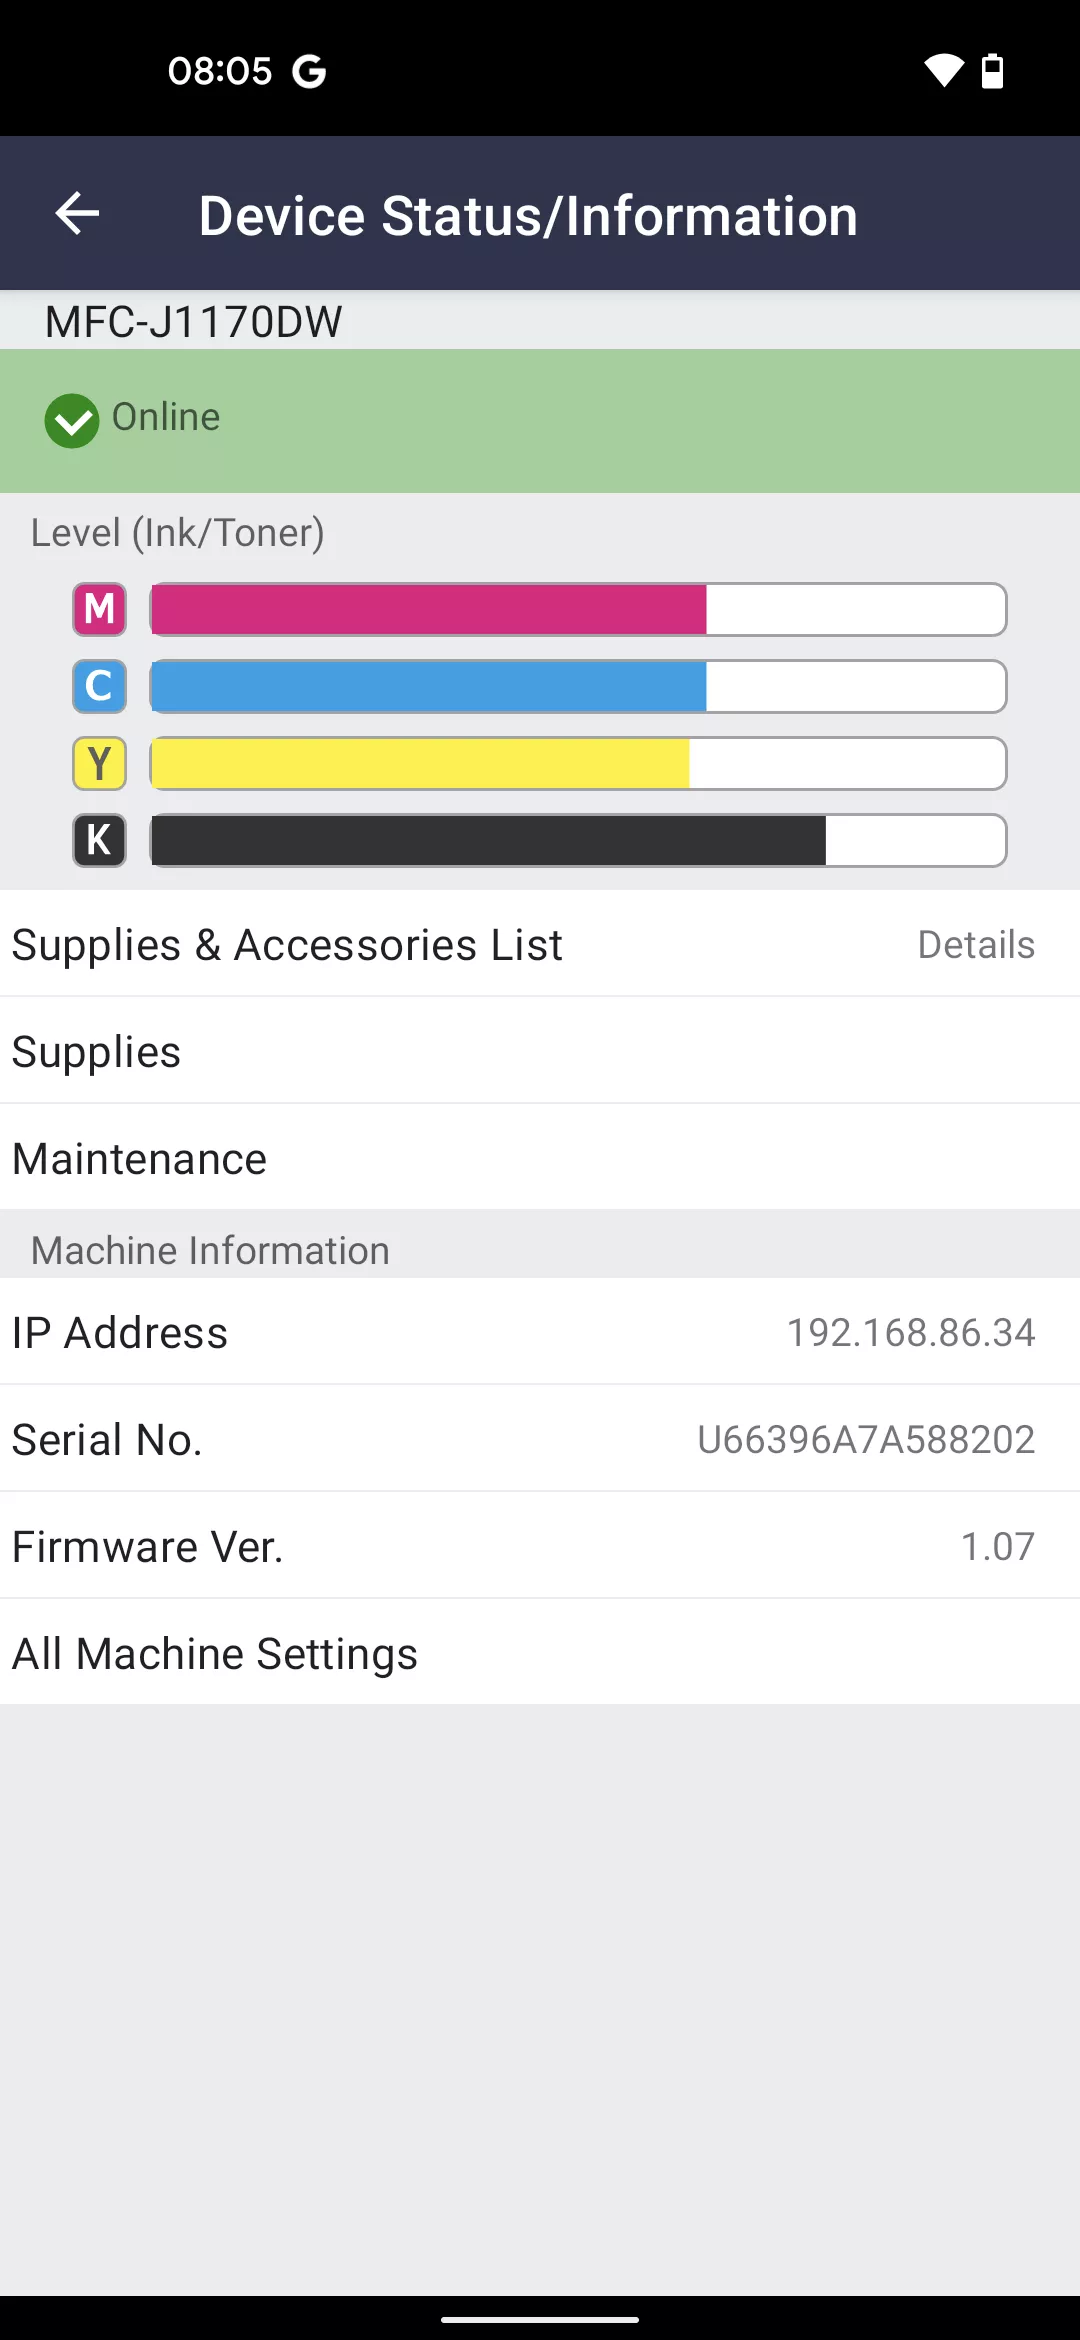Tap the cyan C ink cartridge icon

(x=98, y=686)
